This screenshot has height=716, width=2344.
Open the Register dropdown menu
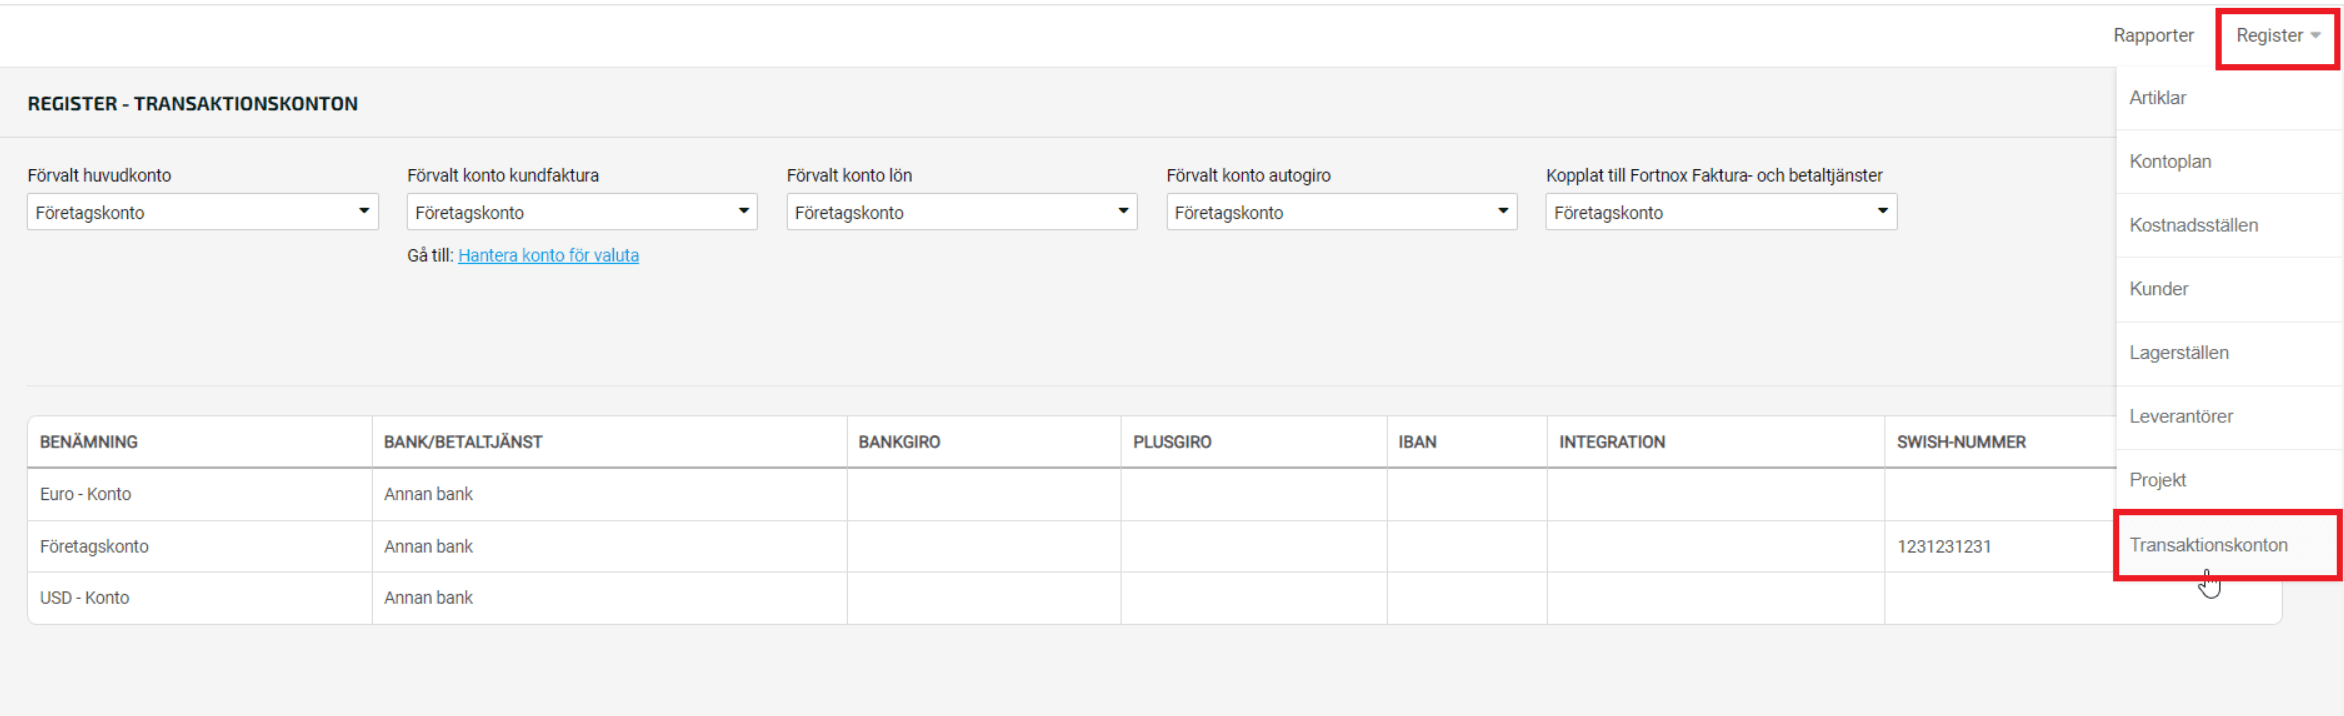click(x=2277, y=36)
